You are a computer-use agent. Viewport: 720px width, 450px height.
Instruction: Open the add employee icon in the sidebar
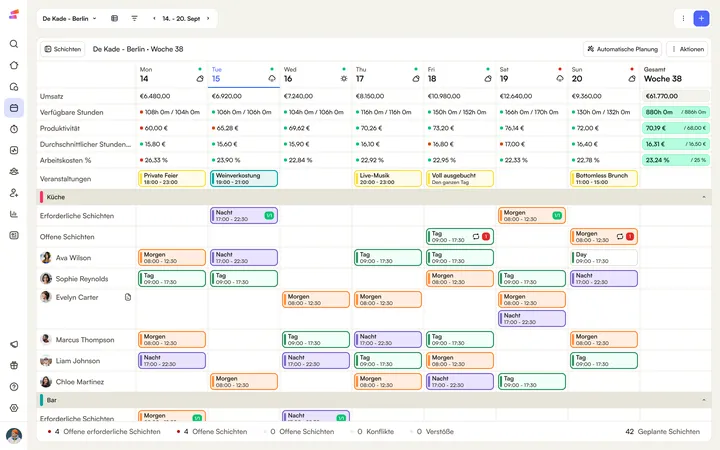[x=14, y=193]
